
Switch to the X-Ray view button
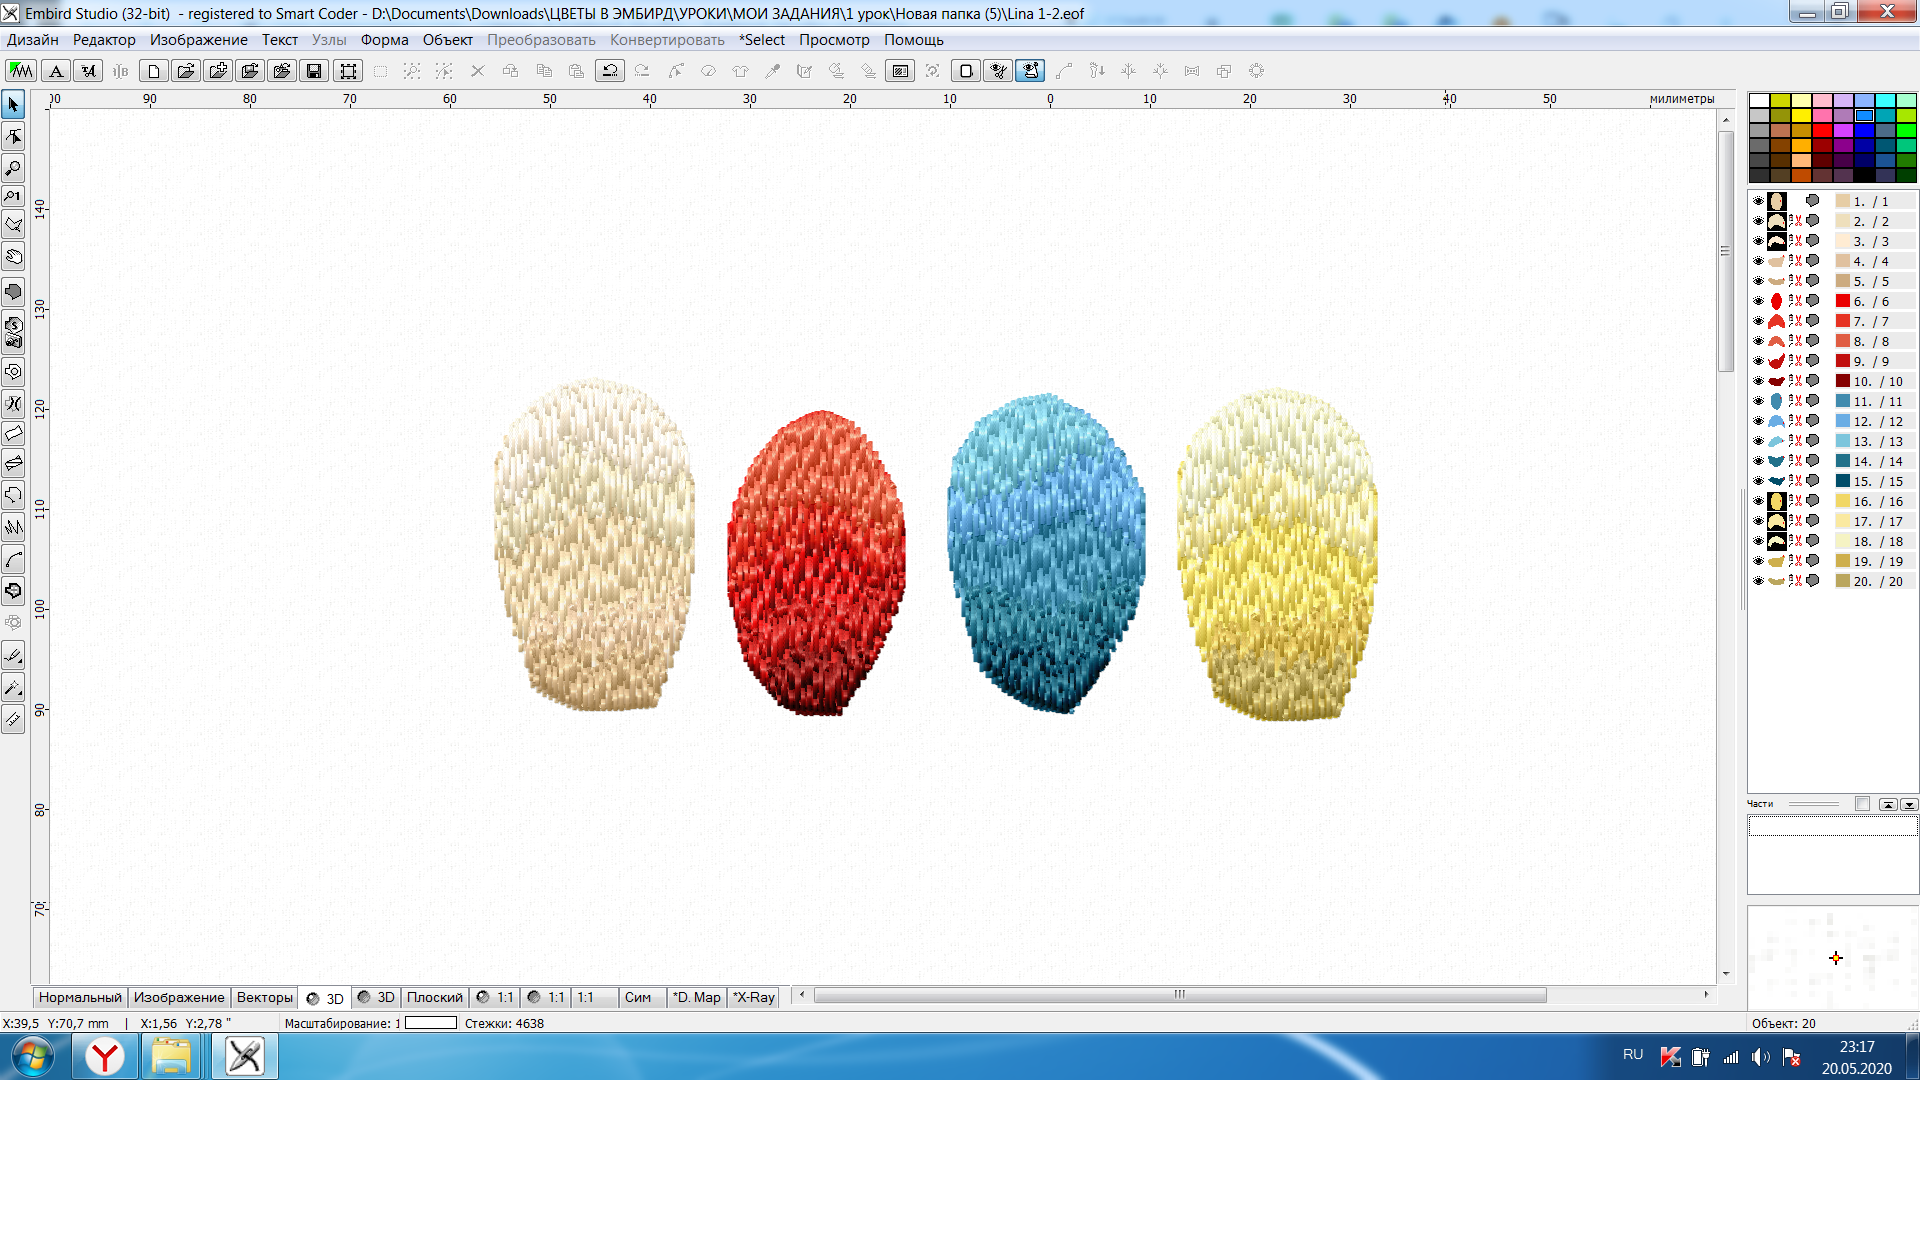click(754, 997)
